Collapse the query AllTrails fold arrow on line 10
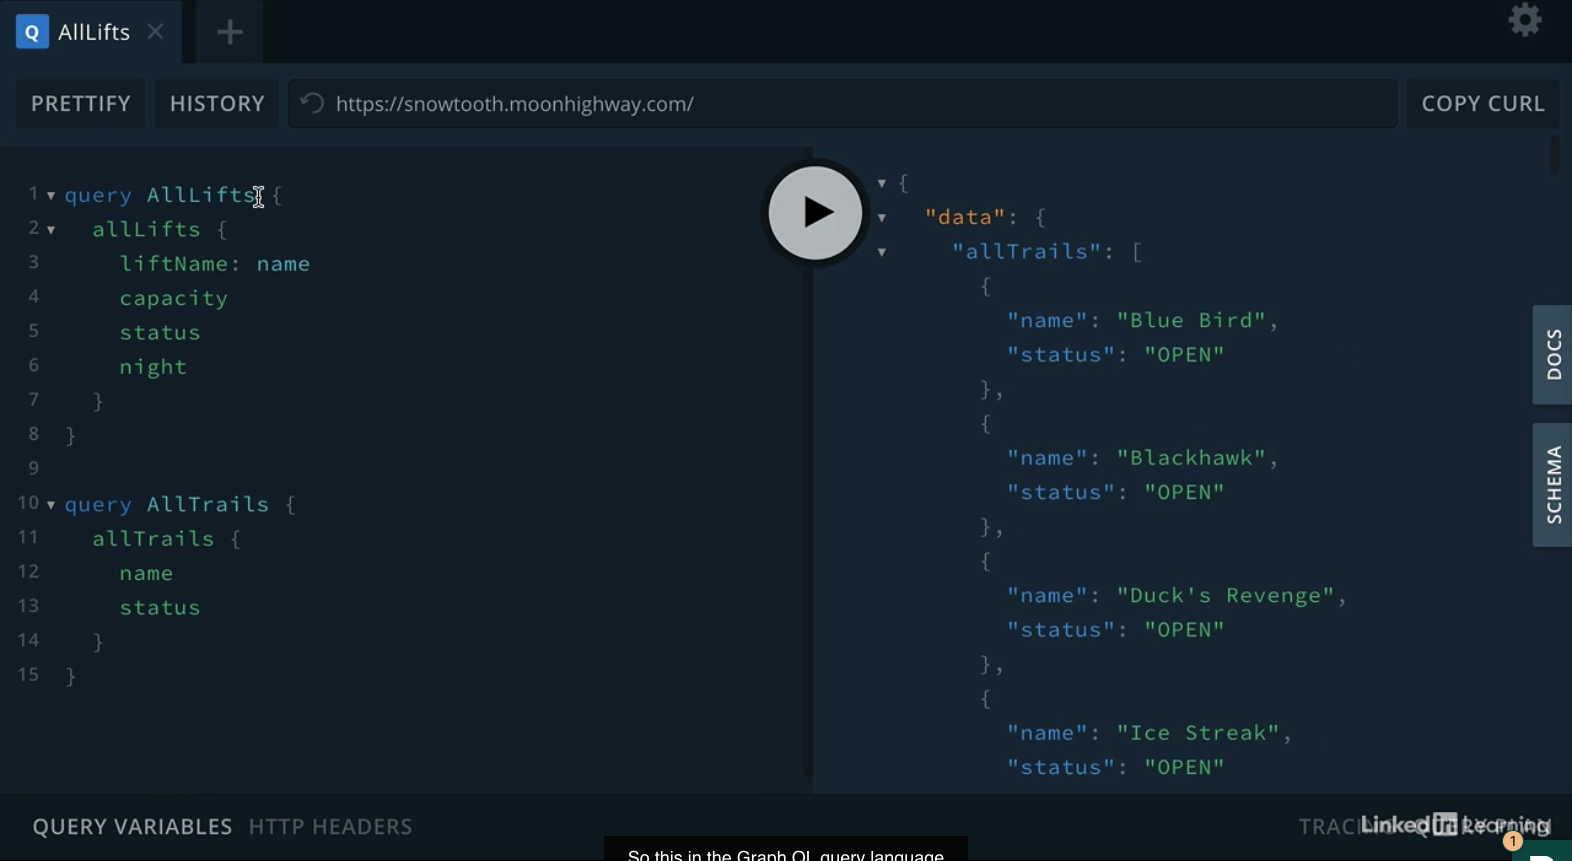The width and height of the screenshot is (1572, 861). 51,505
